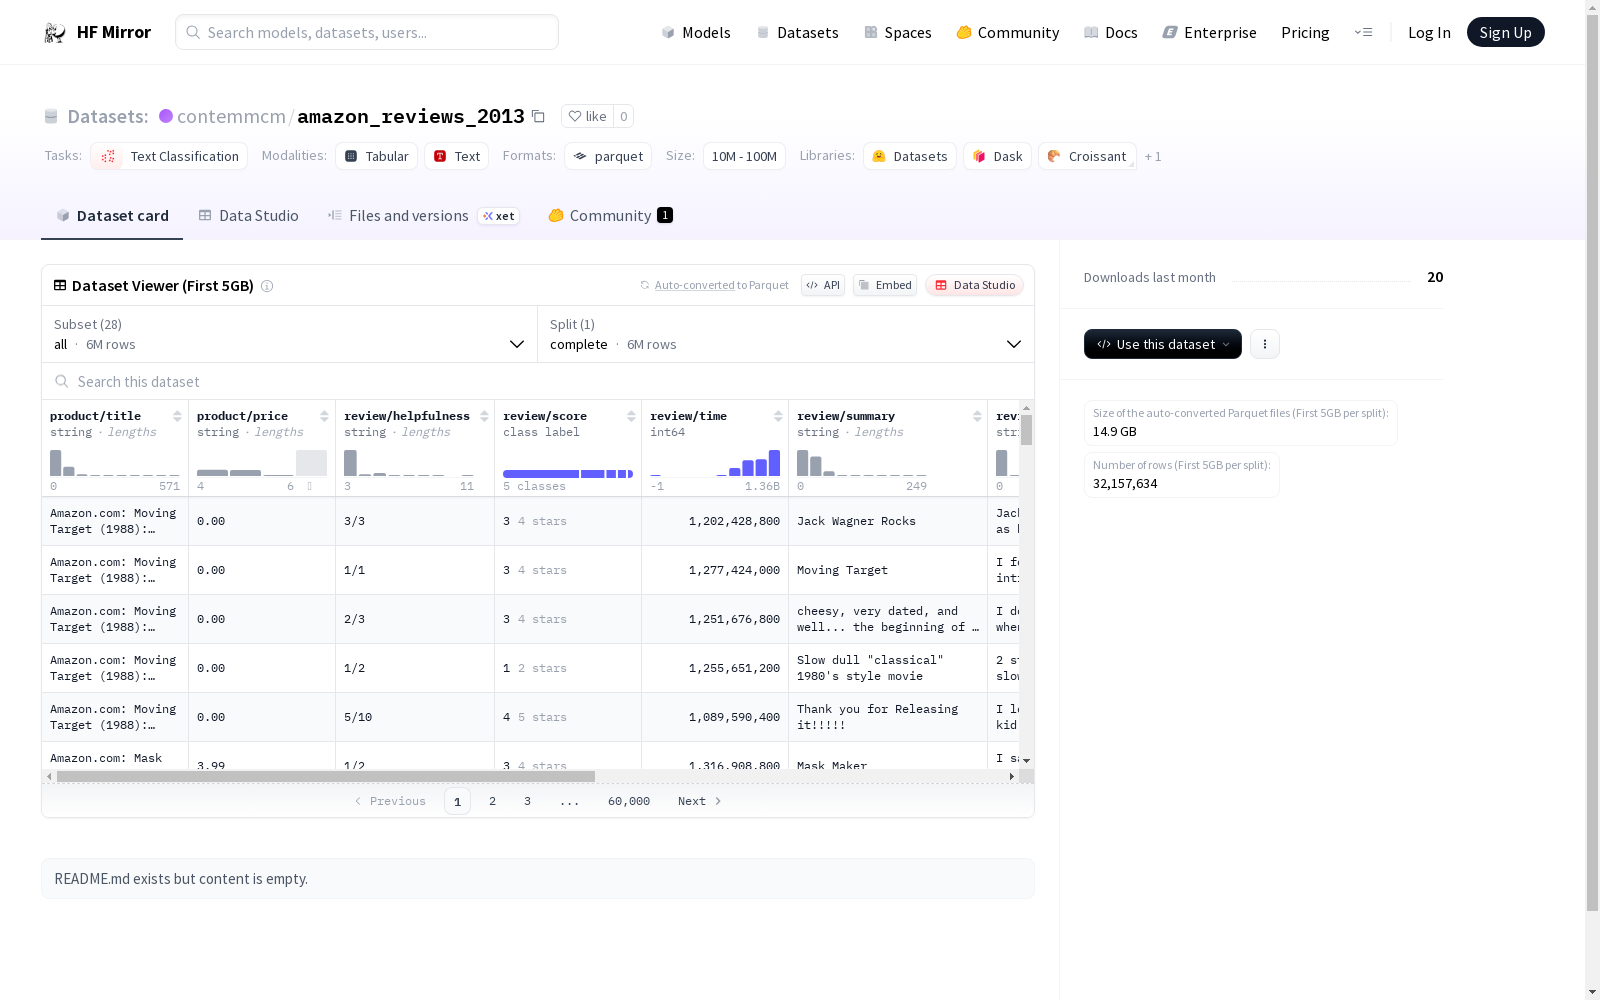Open the Files and versions tab

423,216
